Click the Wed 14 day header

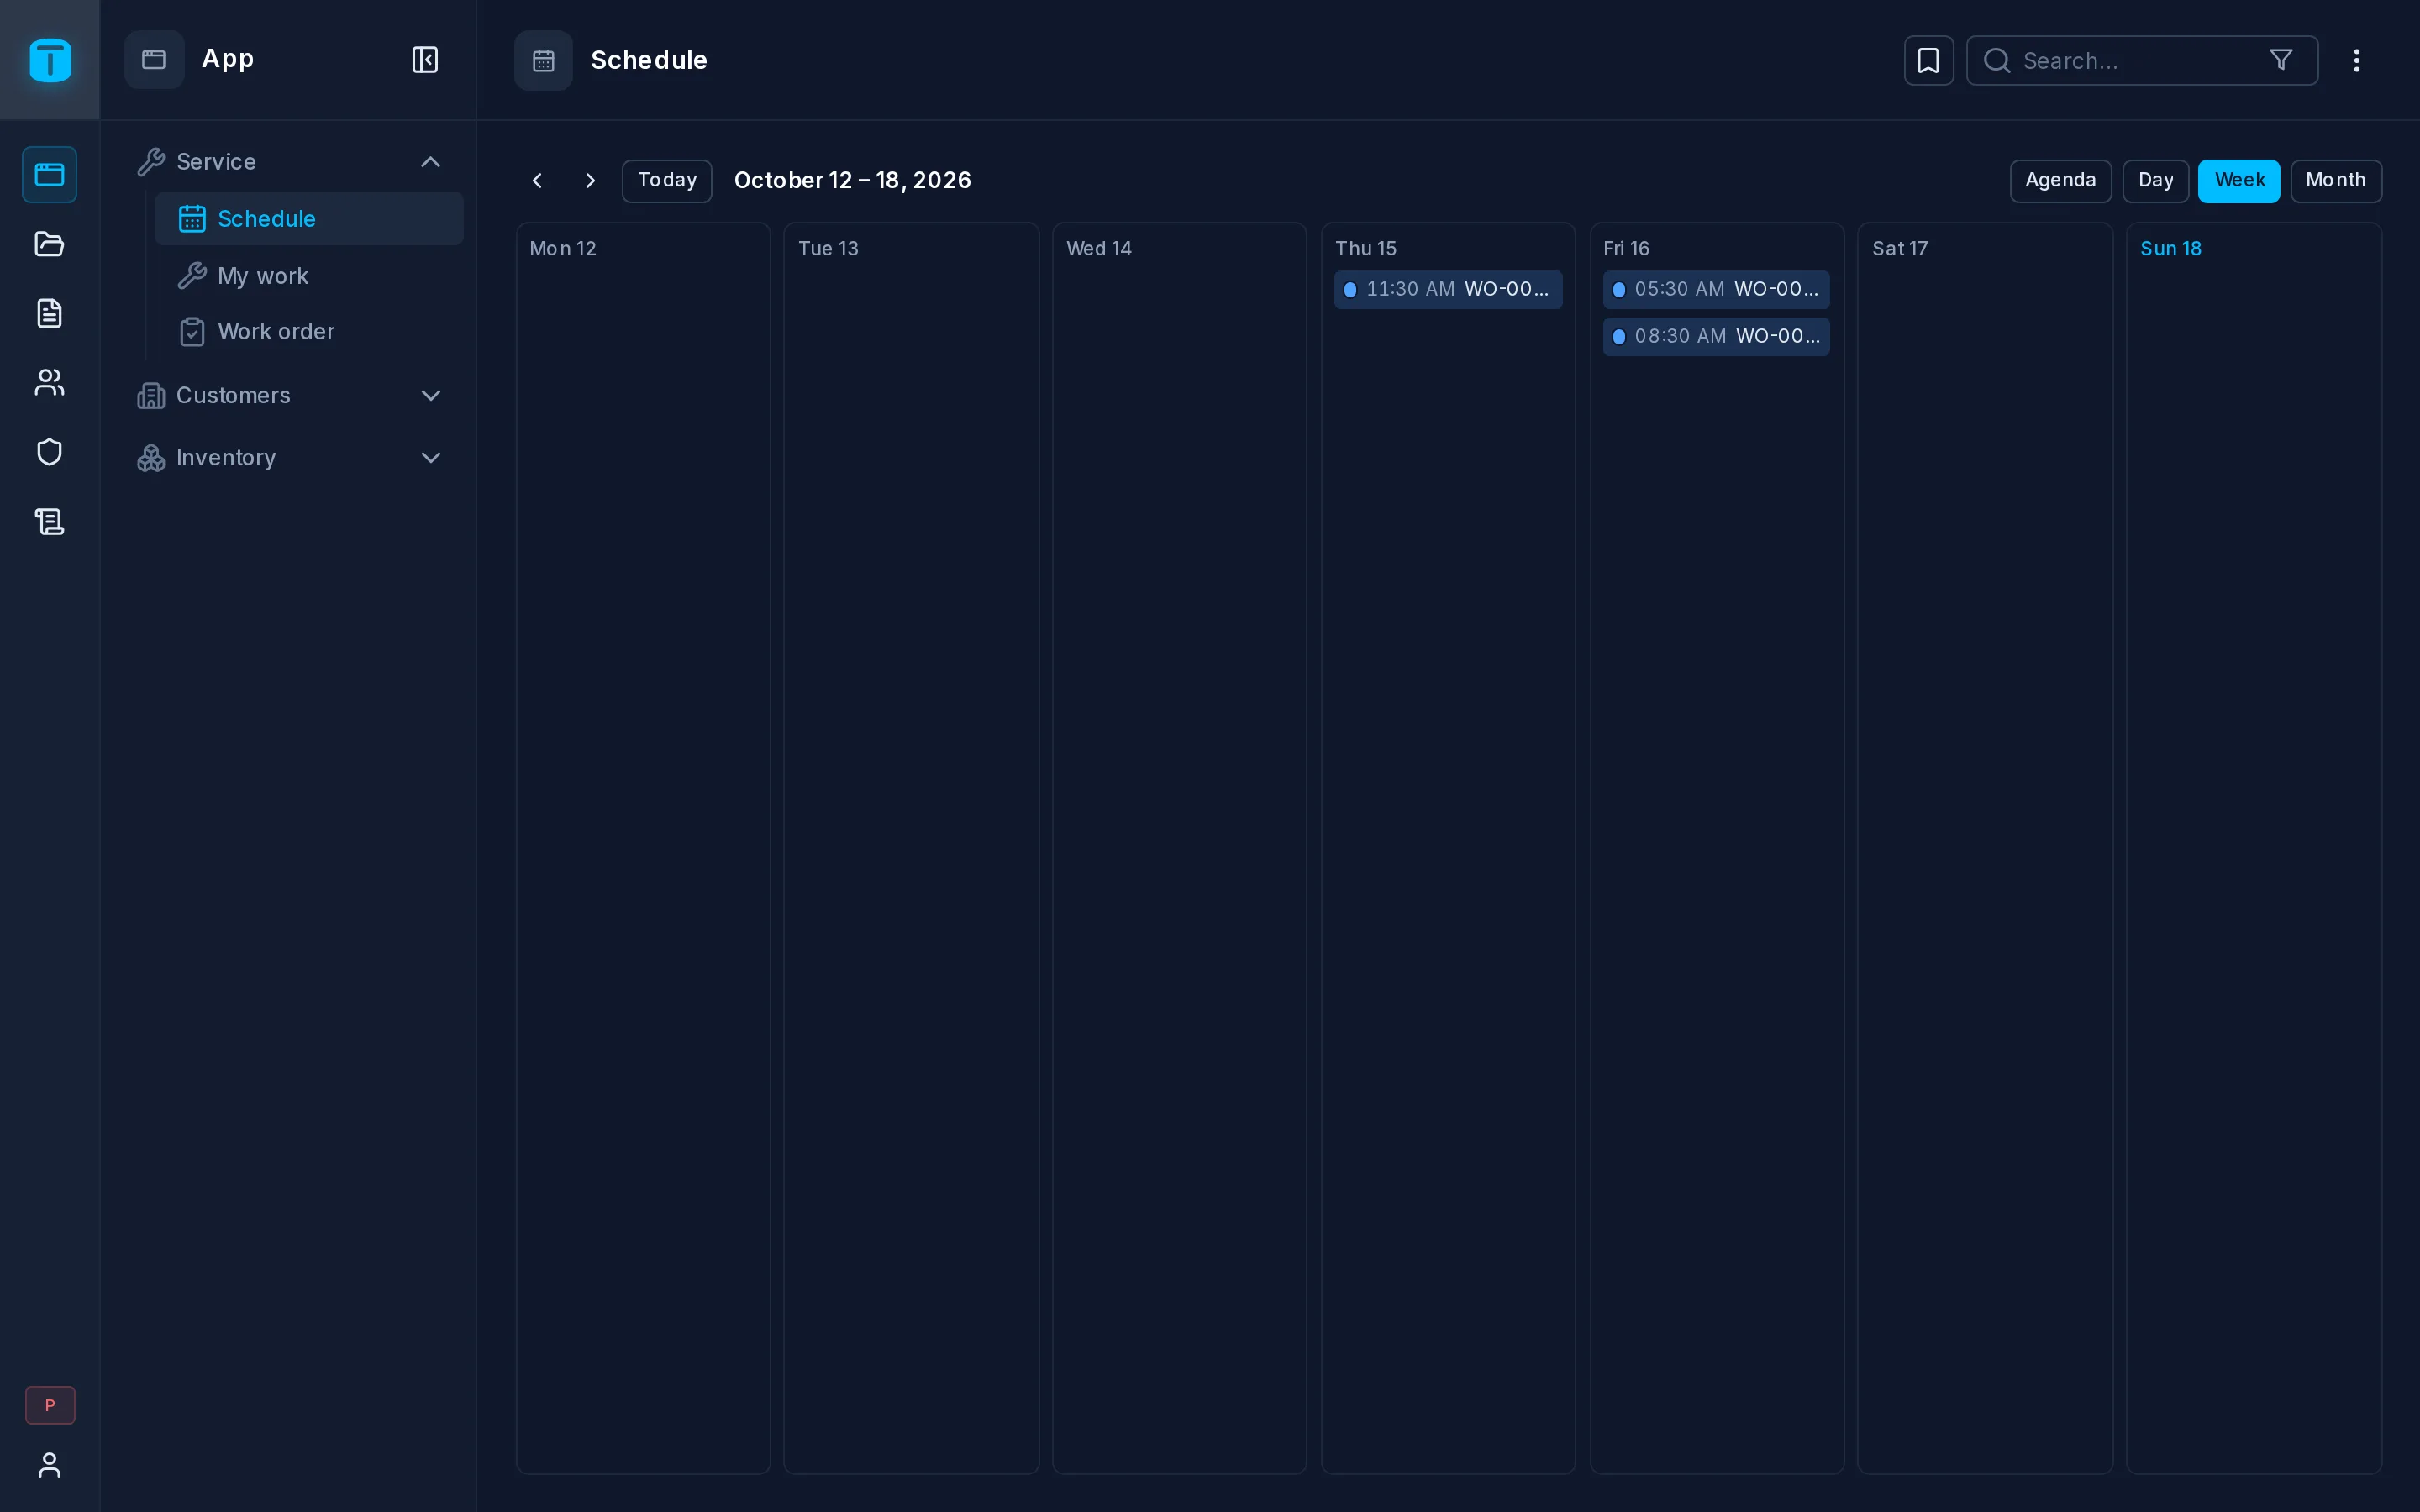[1099, 248]
